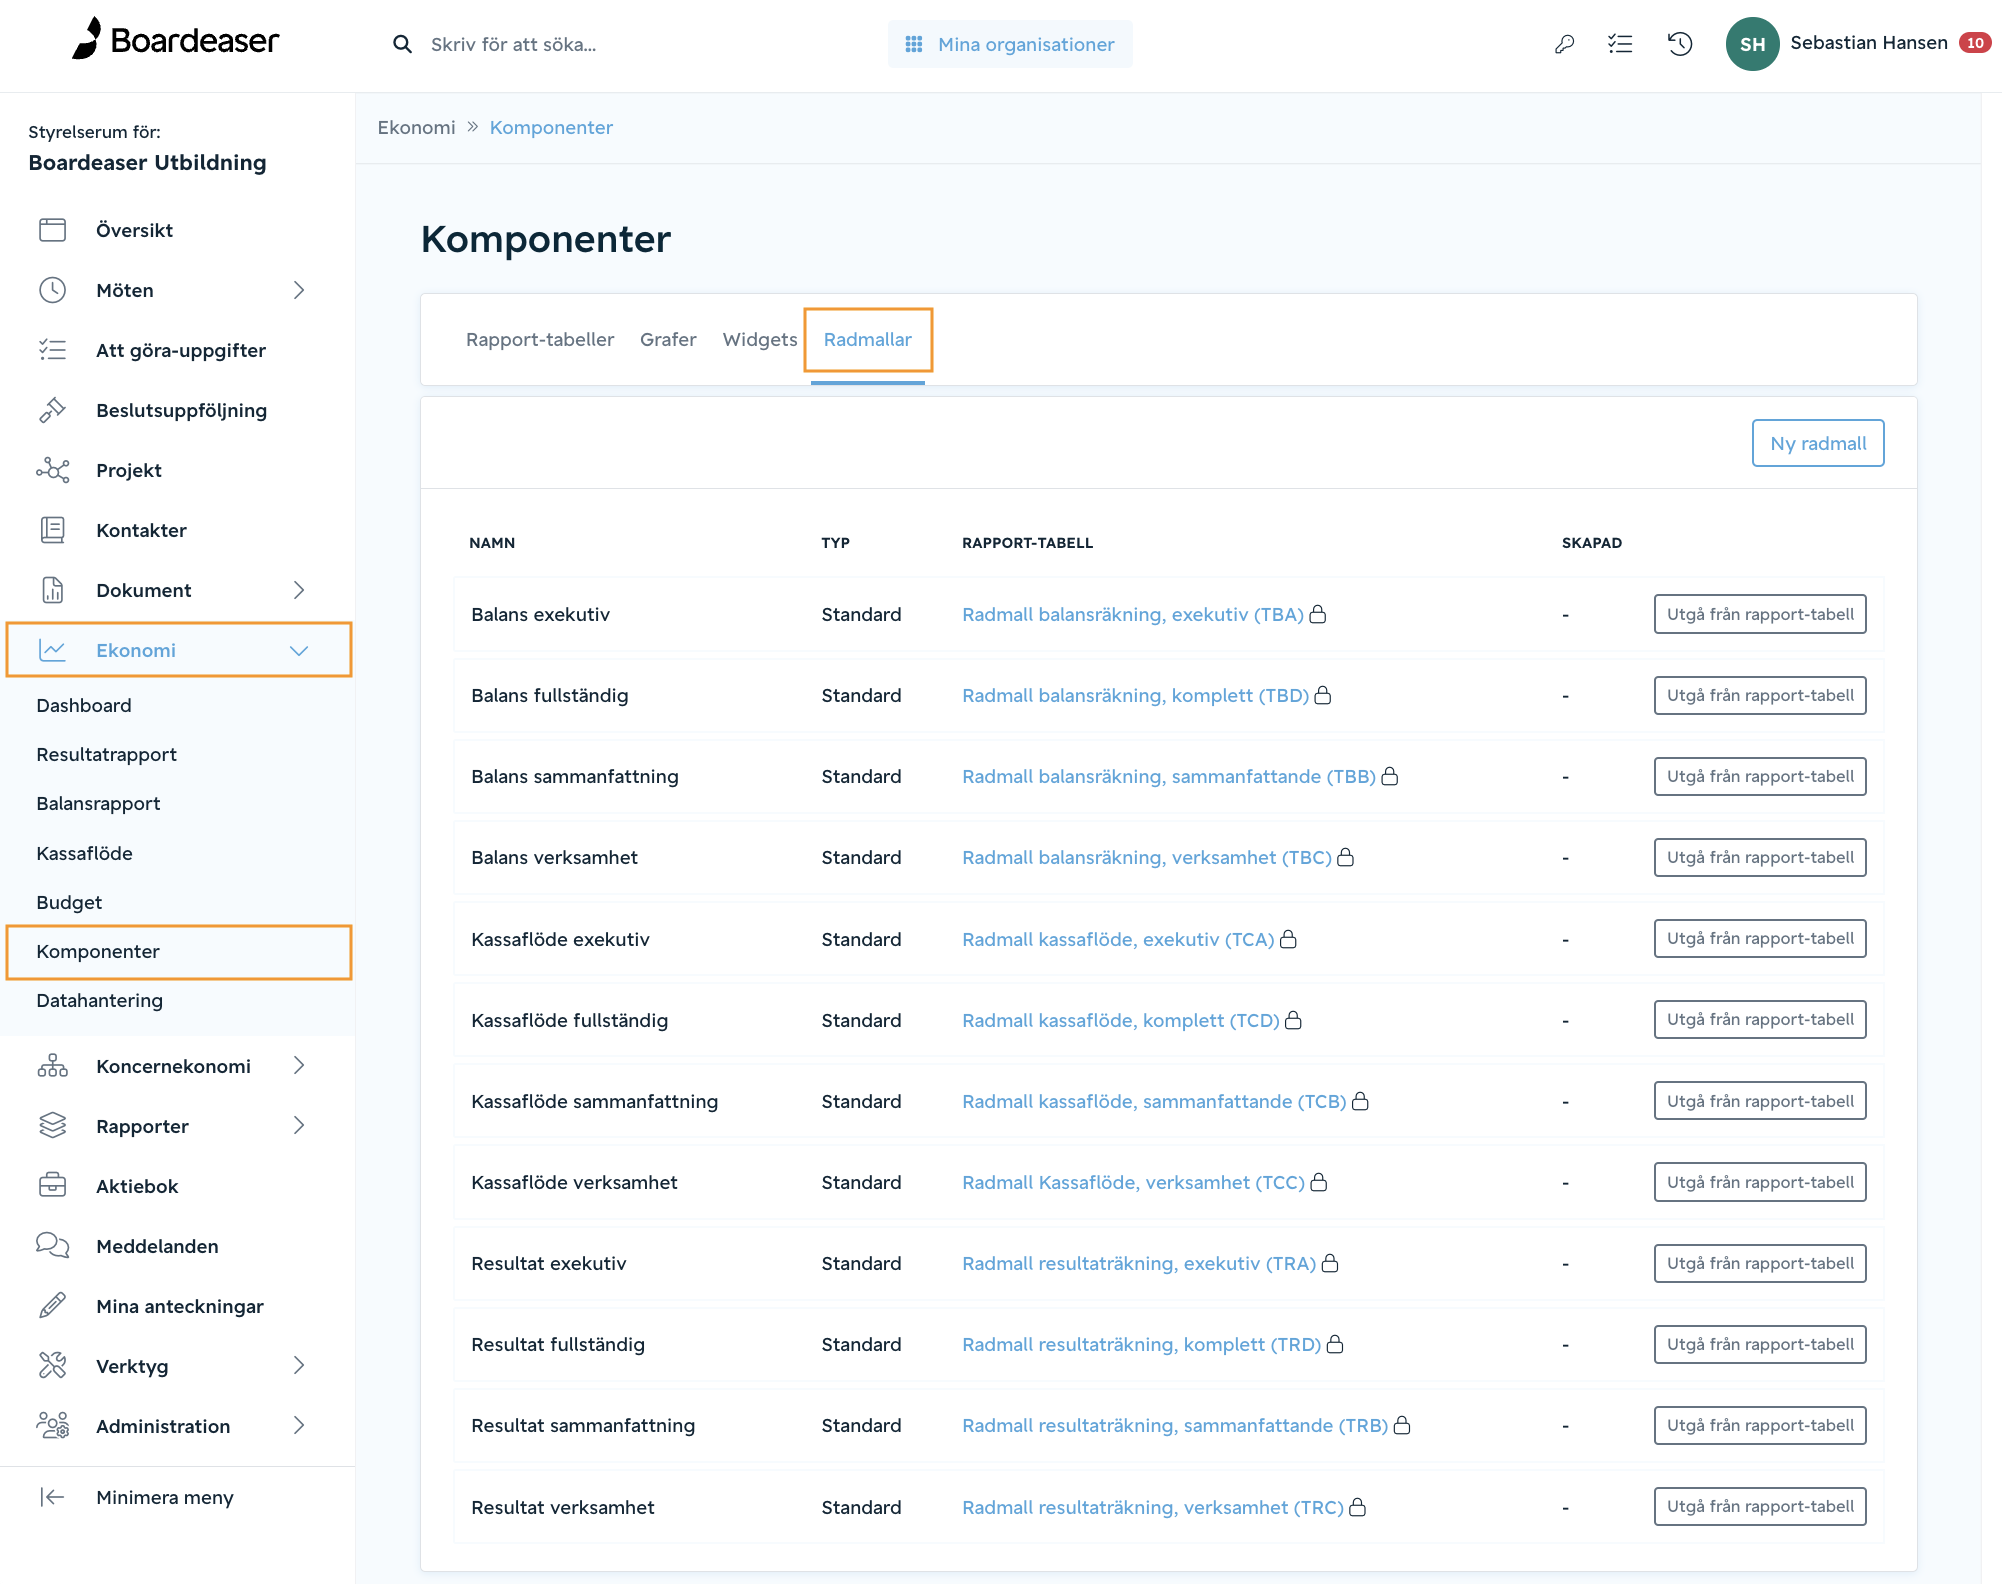Click Ekonomi in the breadcrumb
Screen dimensions: 2002x1584
pyautogui.click(x=416, y=127)
